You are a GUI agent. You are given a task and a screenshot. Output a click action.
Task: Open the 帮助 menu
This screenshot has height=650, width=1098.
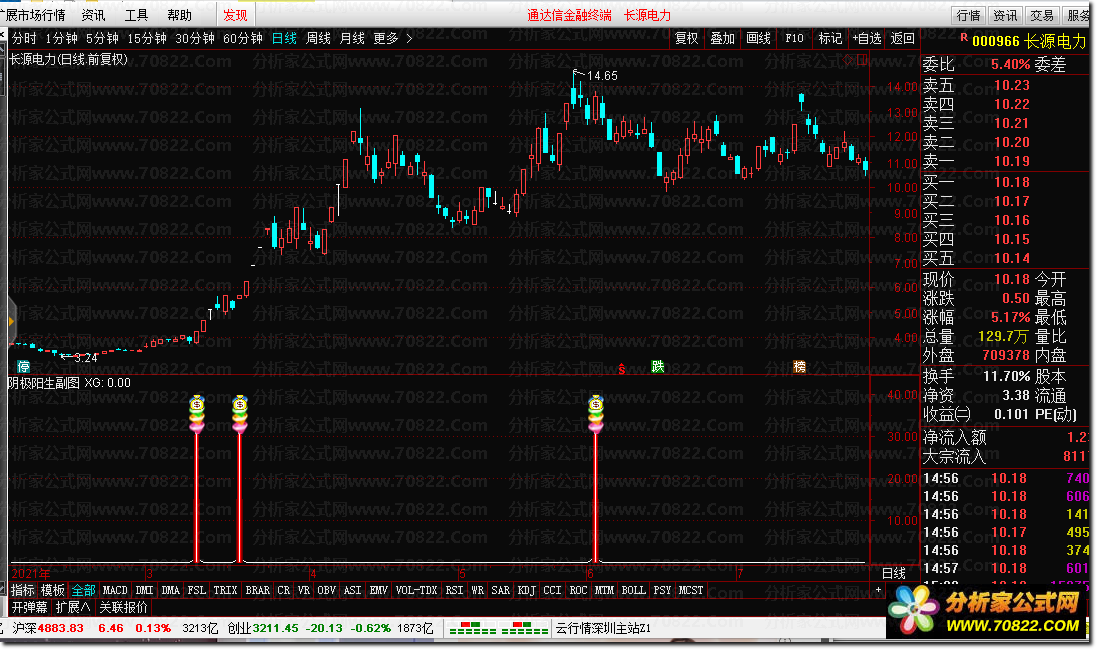[179, 15]
